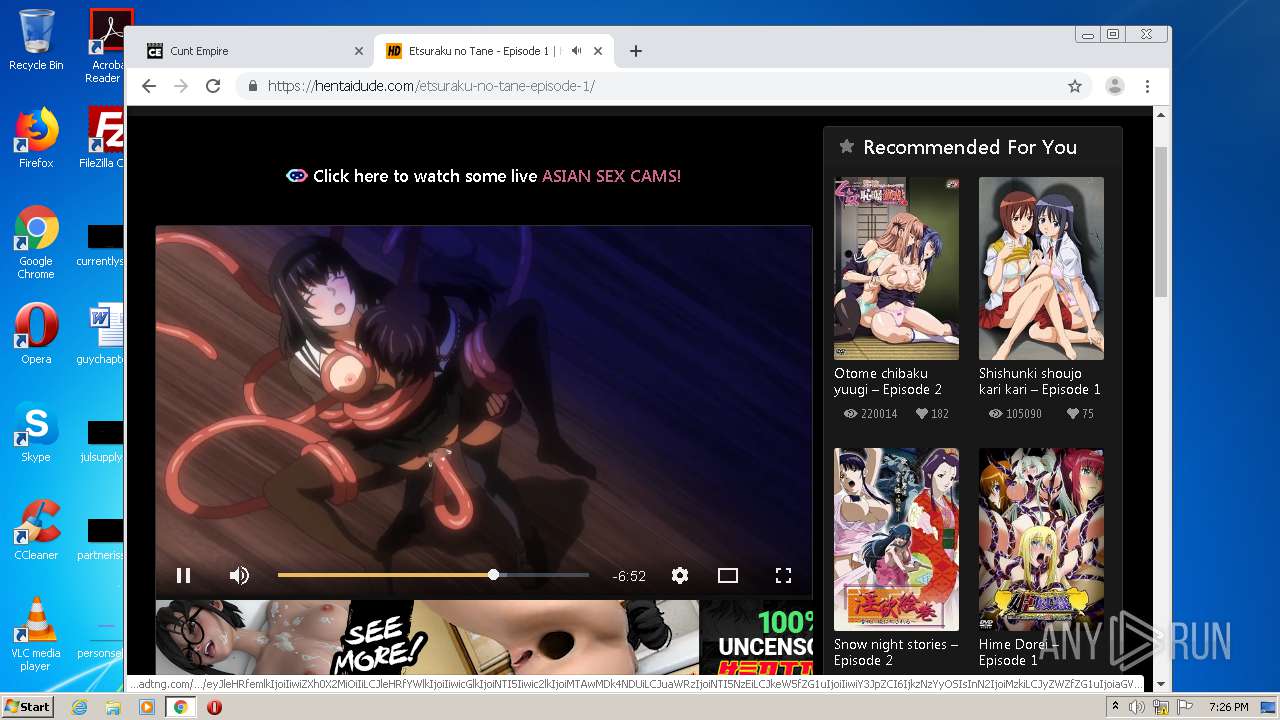Open the video player settings gear

click(x=680, y=575)
